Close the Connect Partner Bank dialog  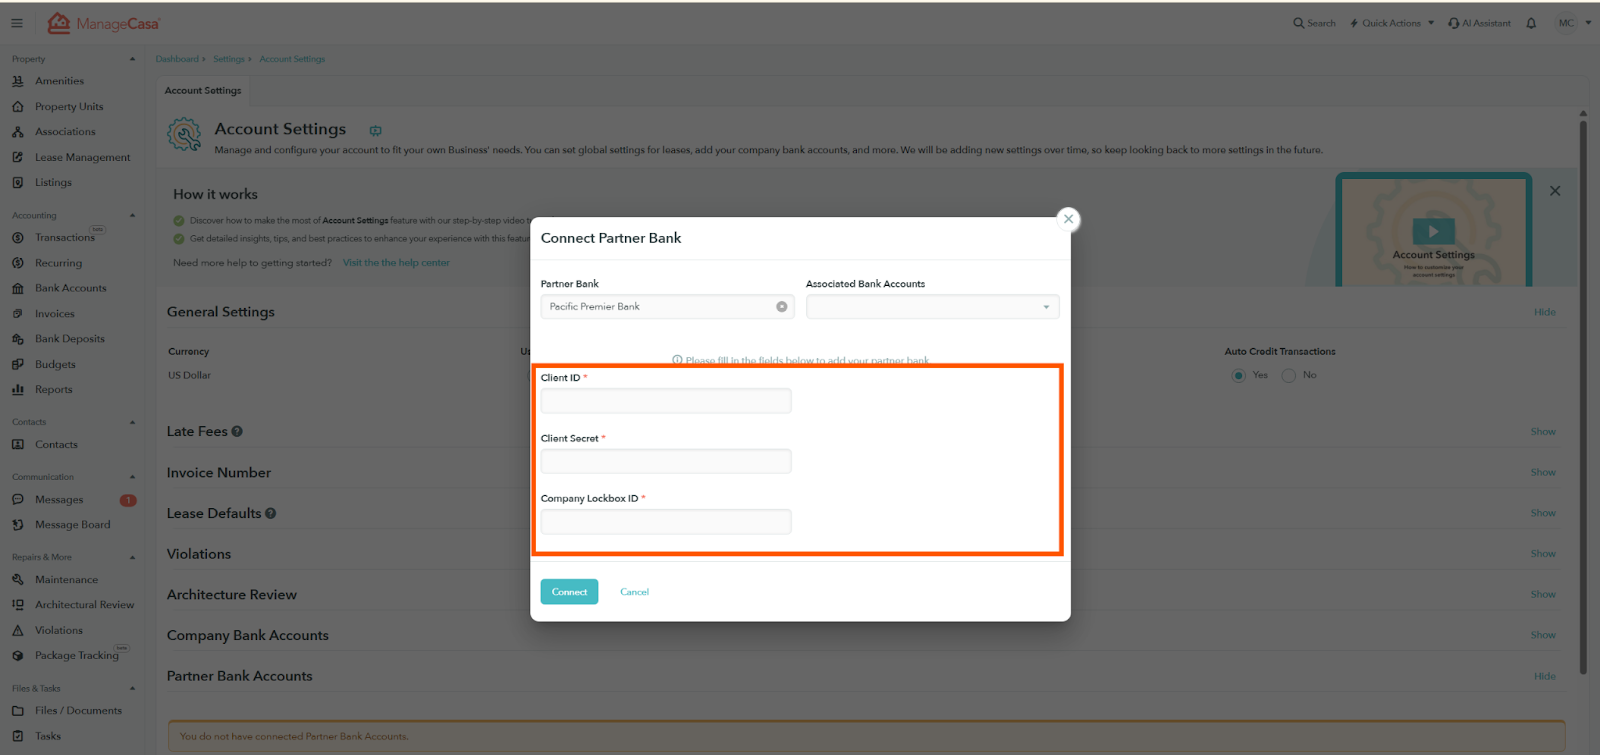pos(1068,219)
